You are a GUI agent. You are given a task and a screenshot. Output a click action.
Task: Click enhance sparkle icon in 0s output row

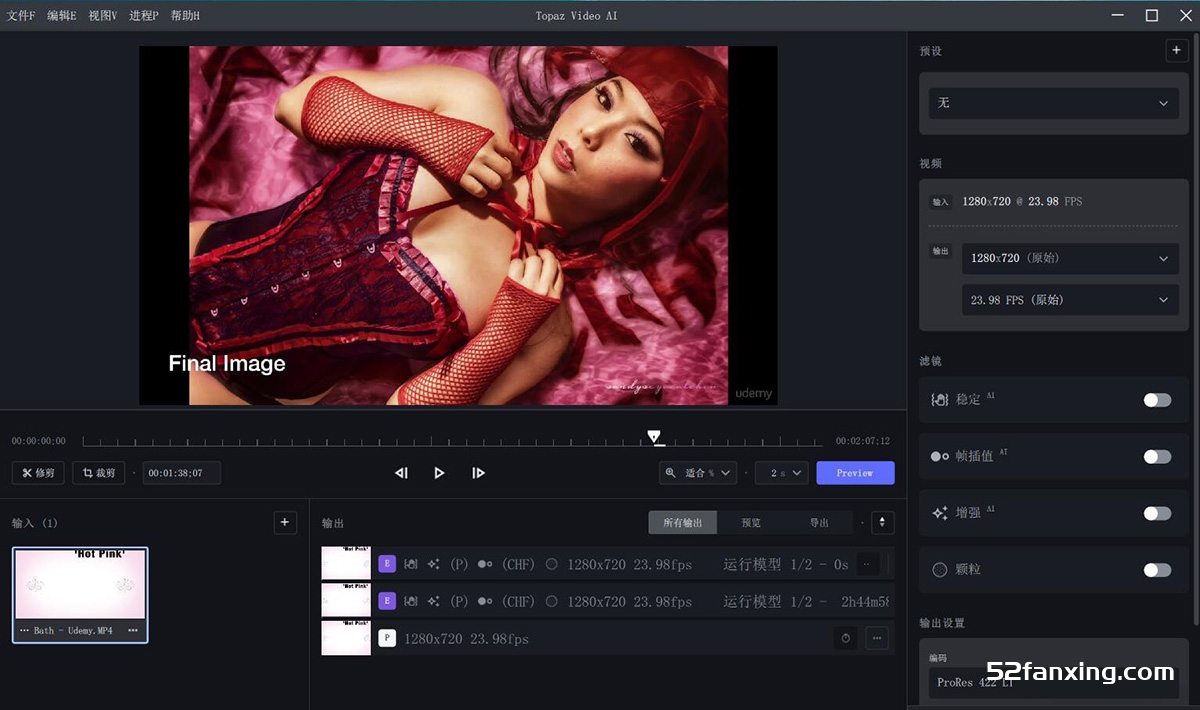tap(433, 564)
